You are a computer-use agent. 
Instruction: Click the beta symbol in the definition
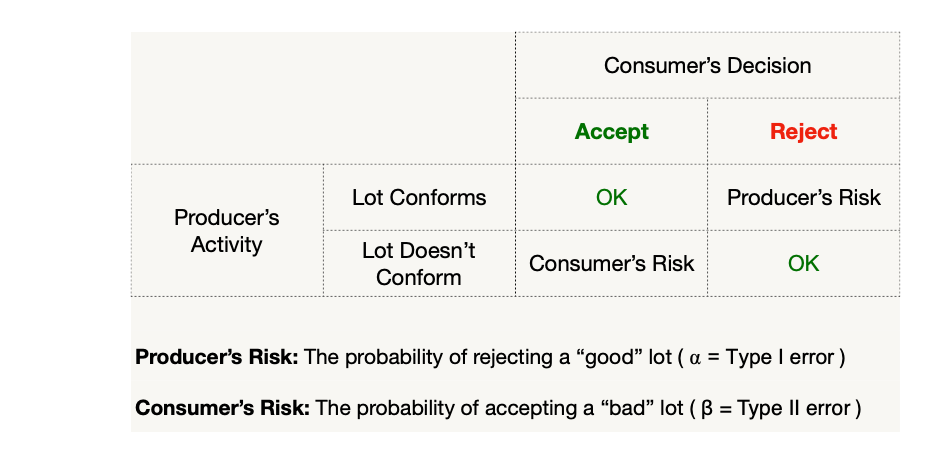click(x=706, y=409)
